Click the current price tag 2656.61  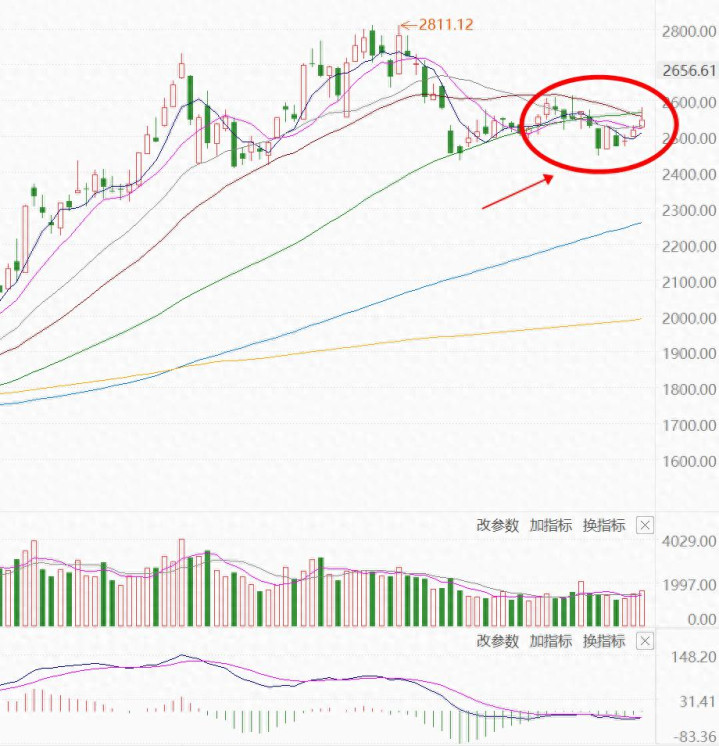point(688,71)
